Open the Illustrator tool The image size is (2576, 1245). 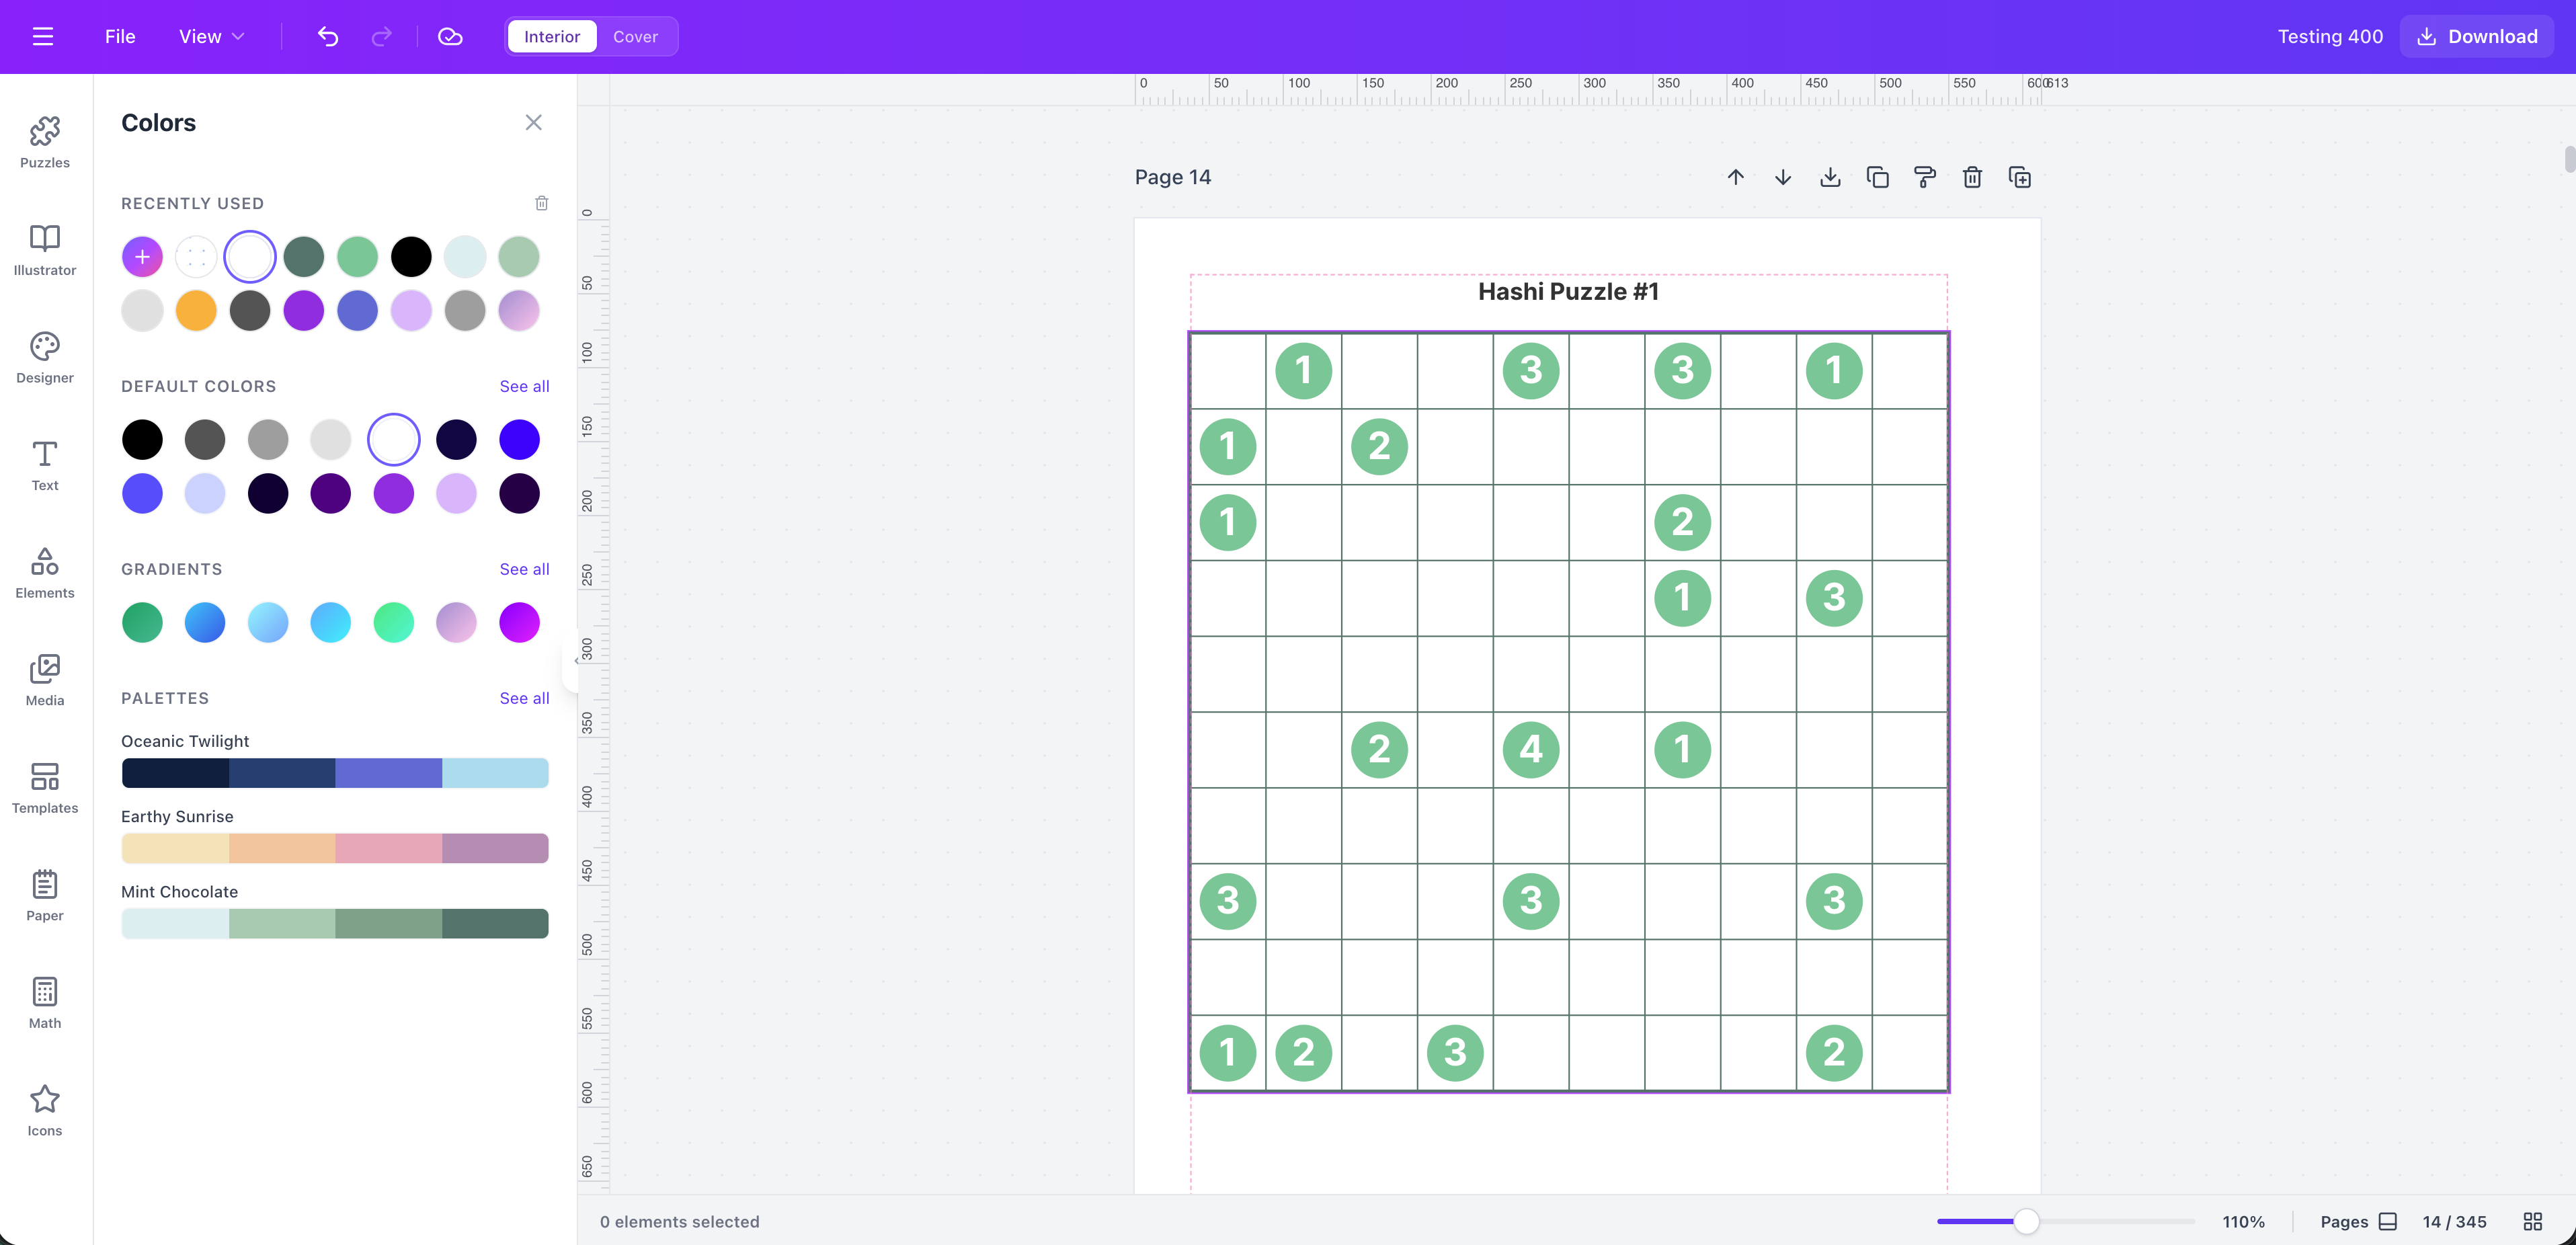[x=44, y=249]
